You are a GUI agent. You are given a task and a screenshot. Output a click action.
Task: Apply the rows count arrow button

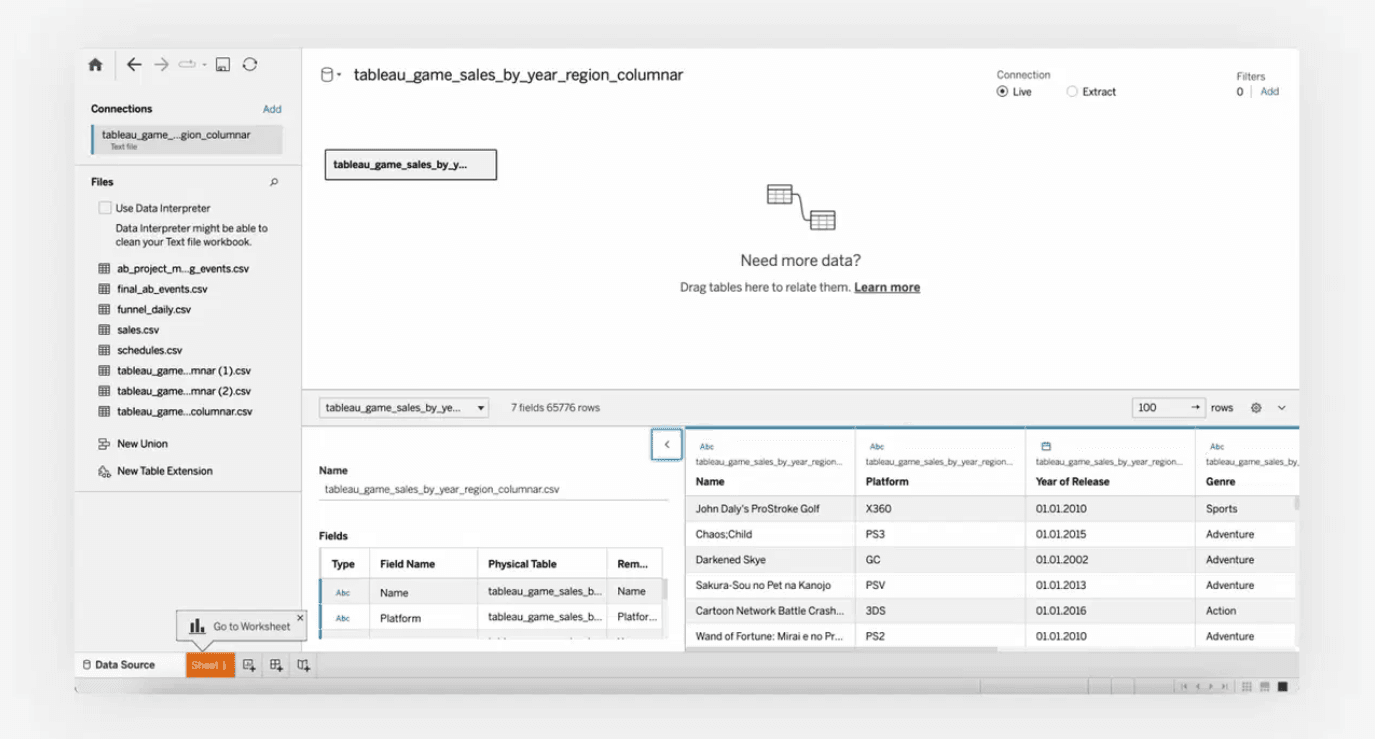click(1195, 408)
